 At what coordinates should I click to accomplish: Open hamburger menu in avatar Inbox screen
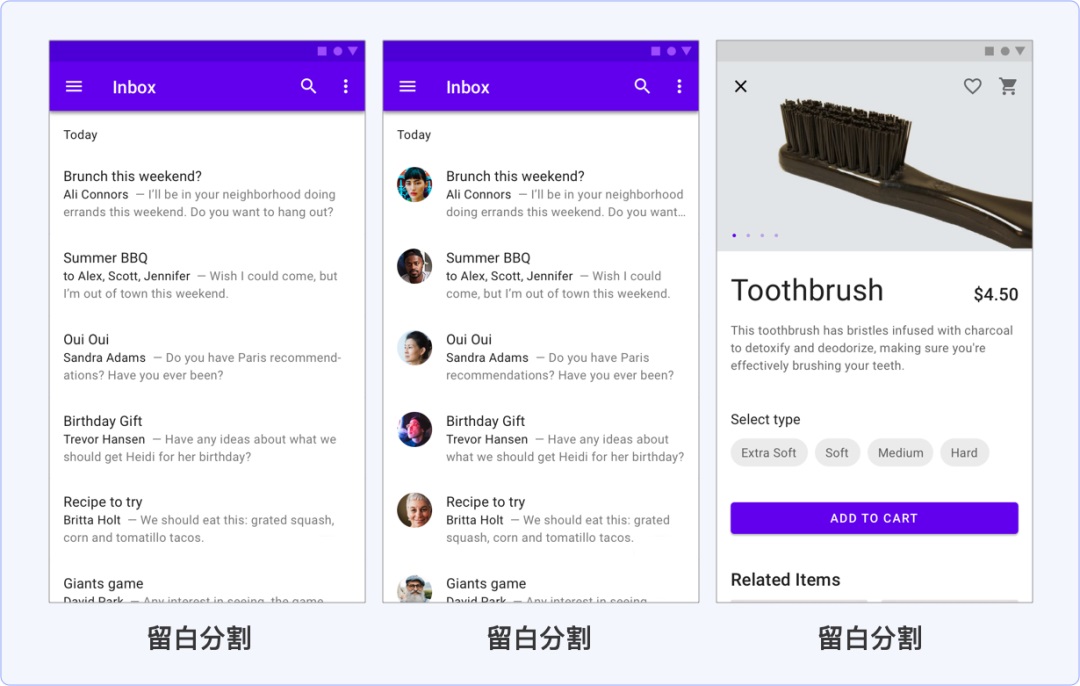pyautogui.click(x=407, y=87)
